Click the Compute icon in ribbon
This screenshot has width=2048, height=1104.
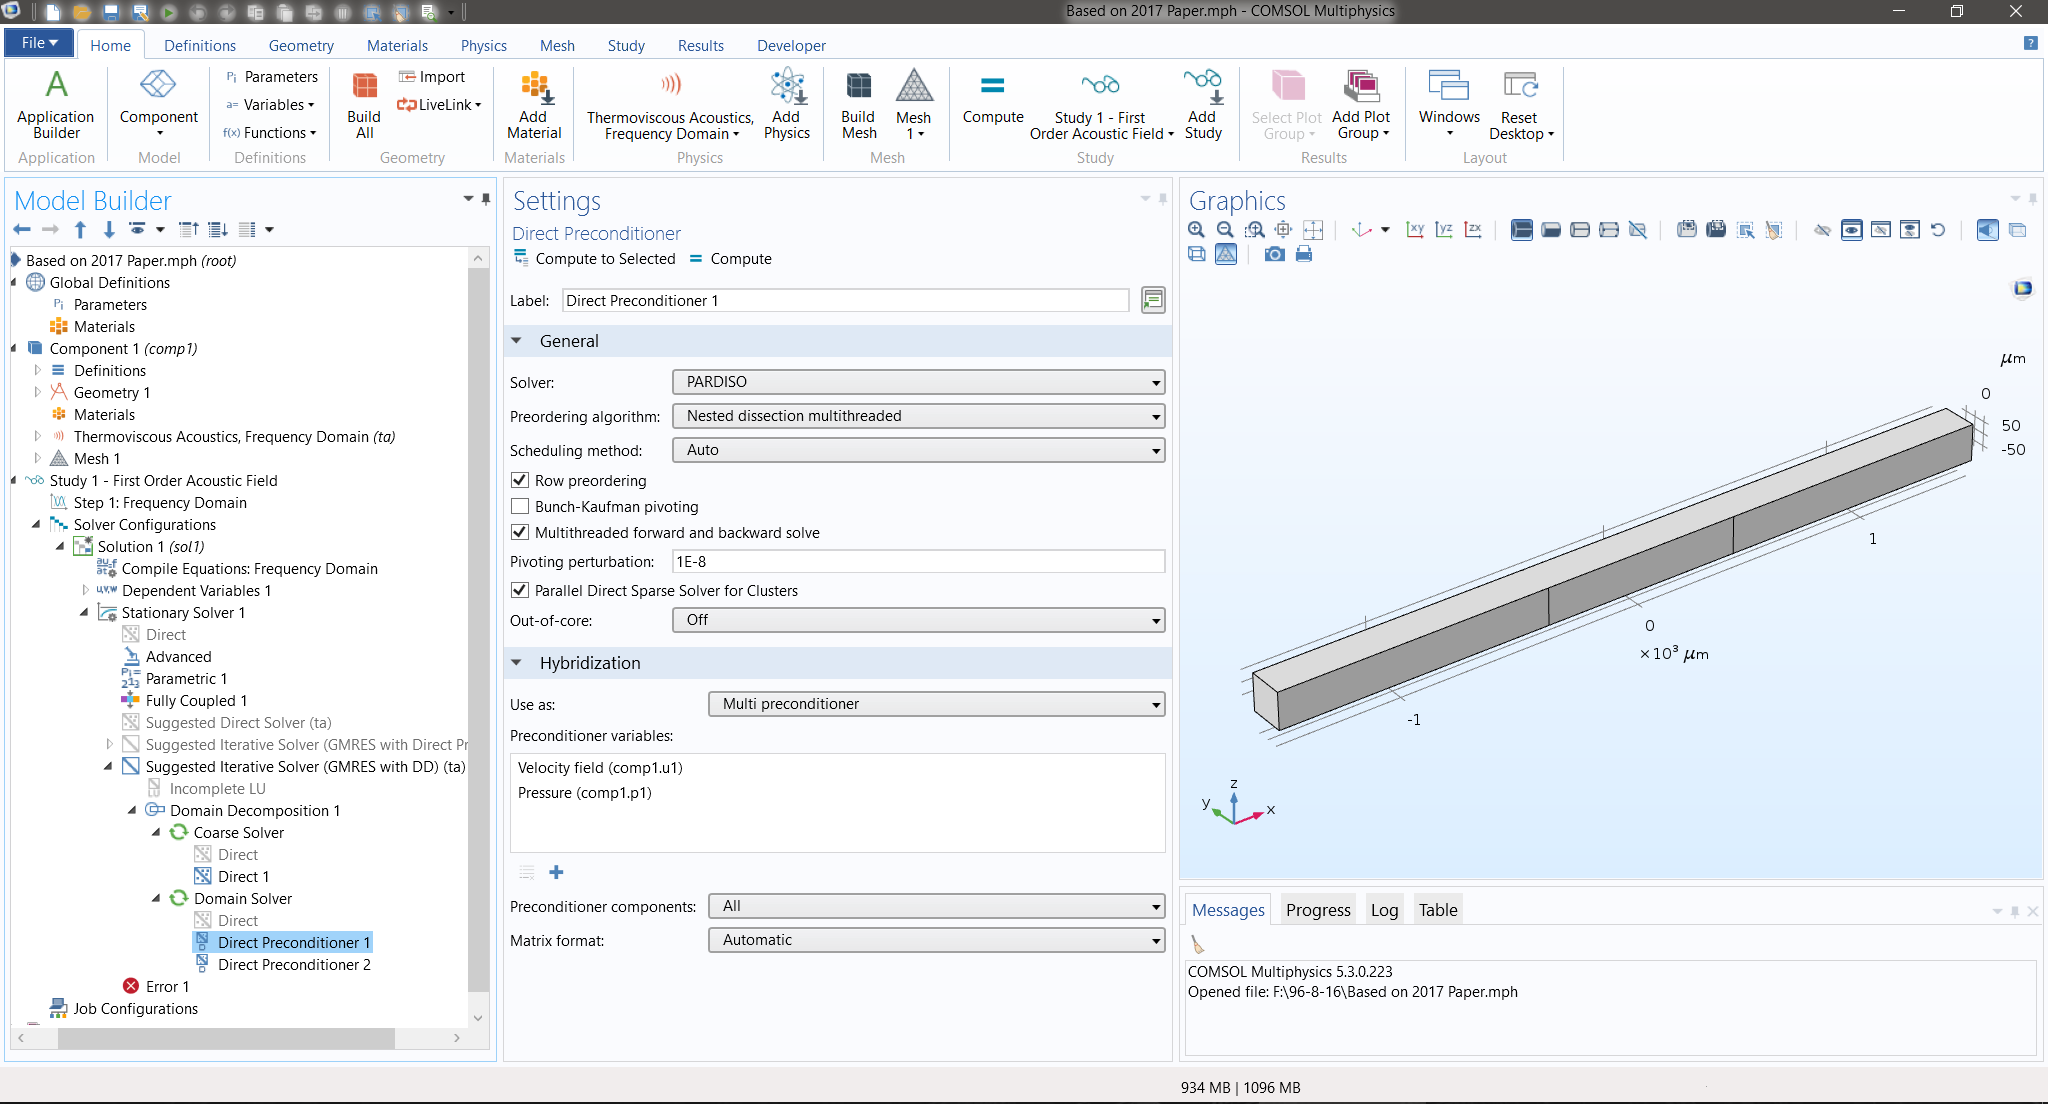tap(992, 88)
